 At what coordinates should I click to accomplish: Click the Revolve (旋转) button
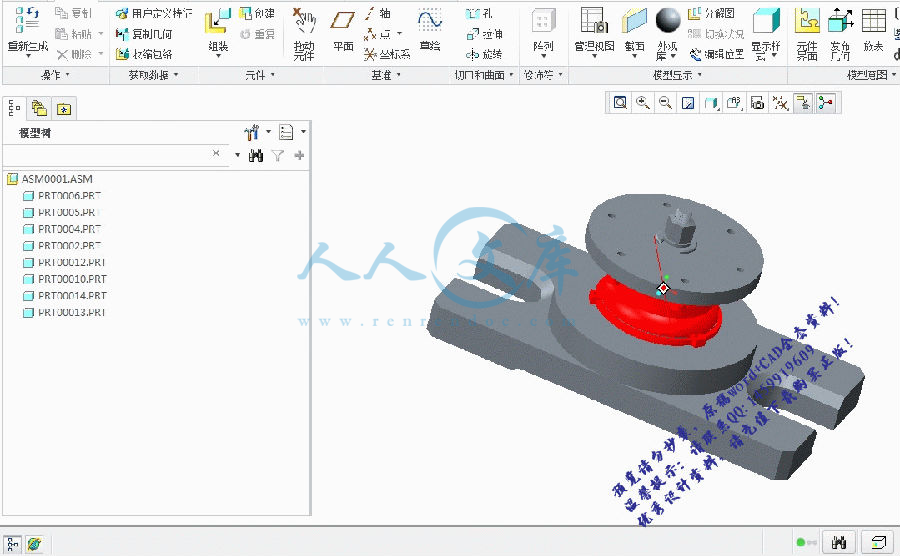484,54
